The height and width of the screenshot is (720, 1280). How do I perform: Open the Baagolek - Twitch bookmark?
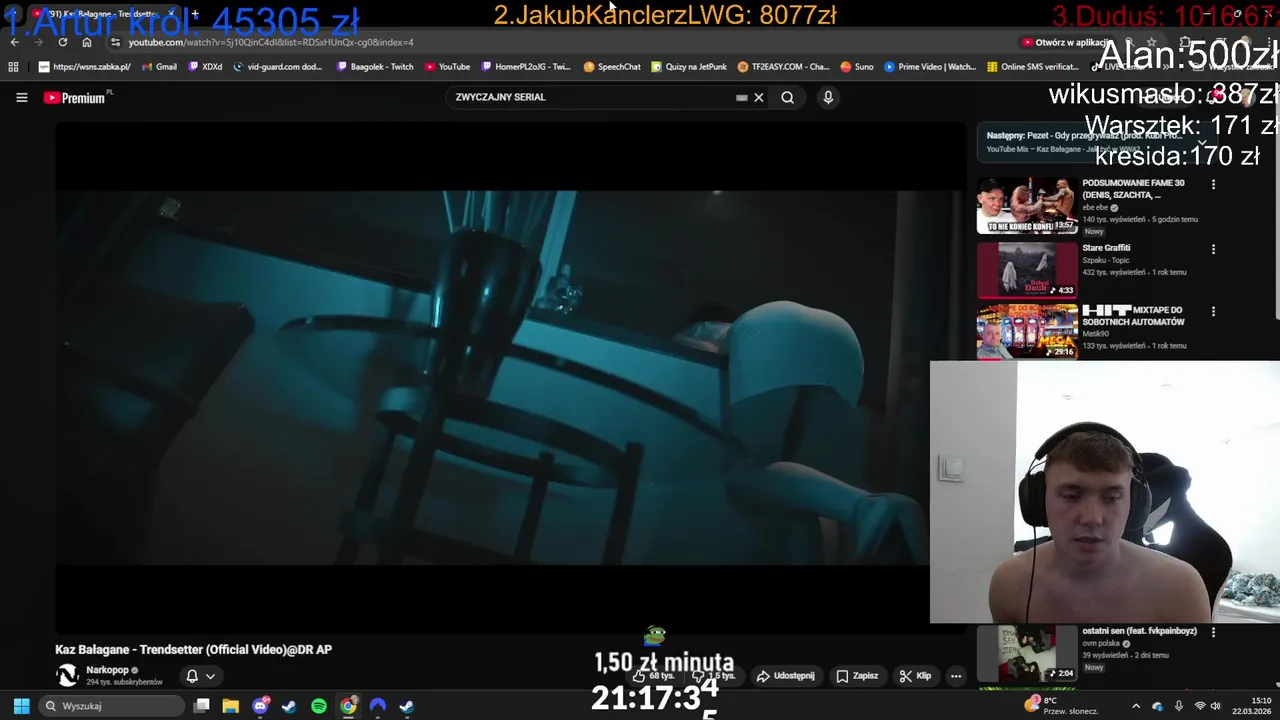(x=375, y=67)
